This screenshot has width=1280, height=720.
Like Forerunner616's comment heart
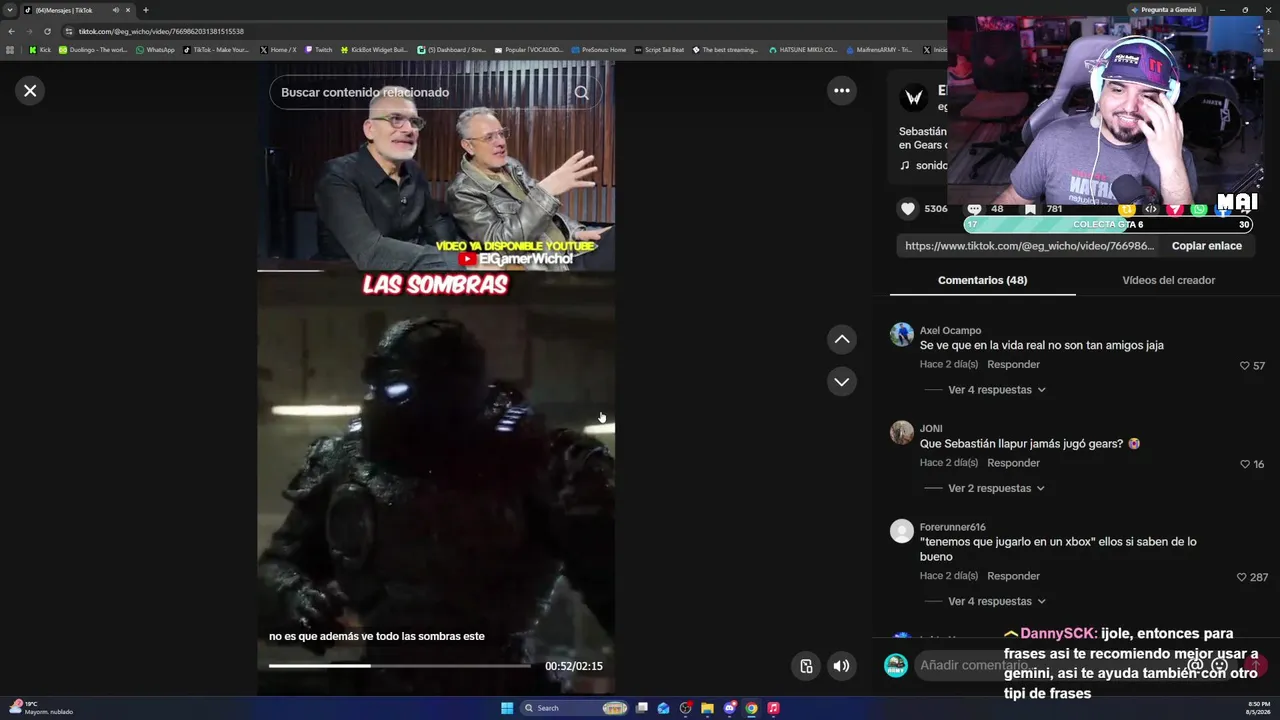pos(1242,577)
